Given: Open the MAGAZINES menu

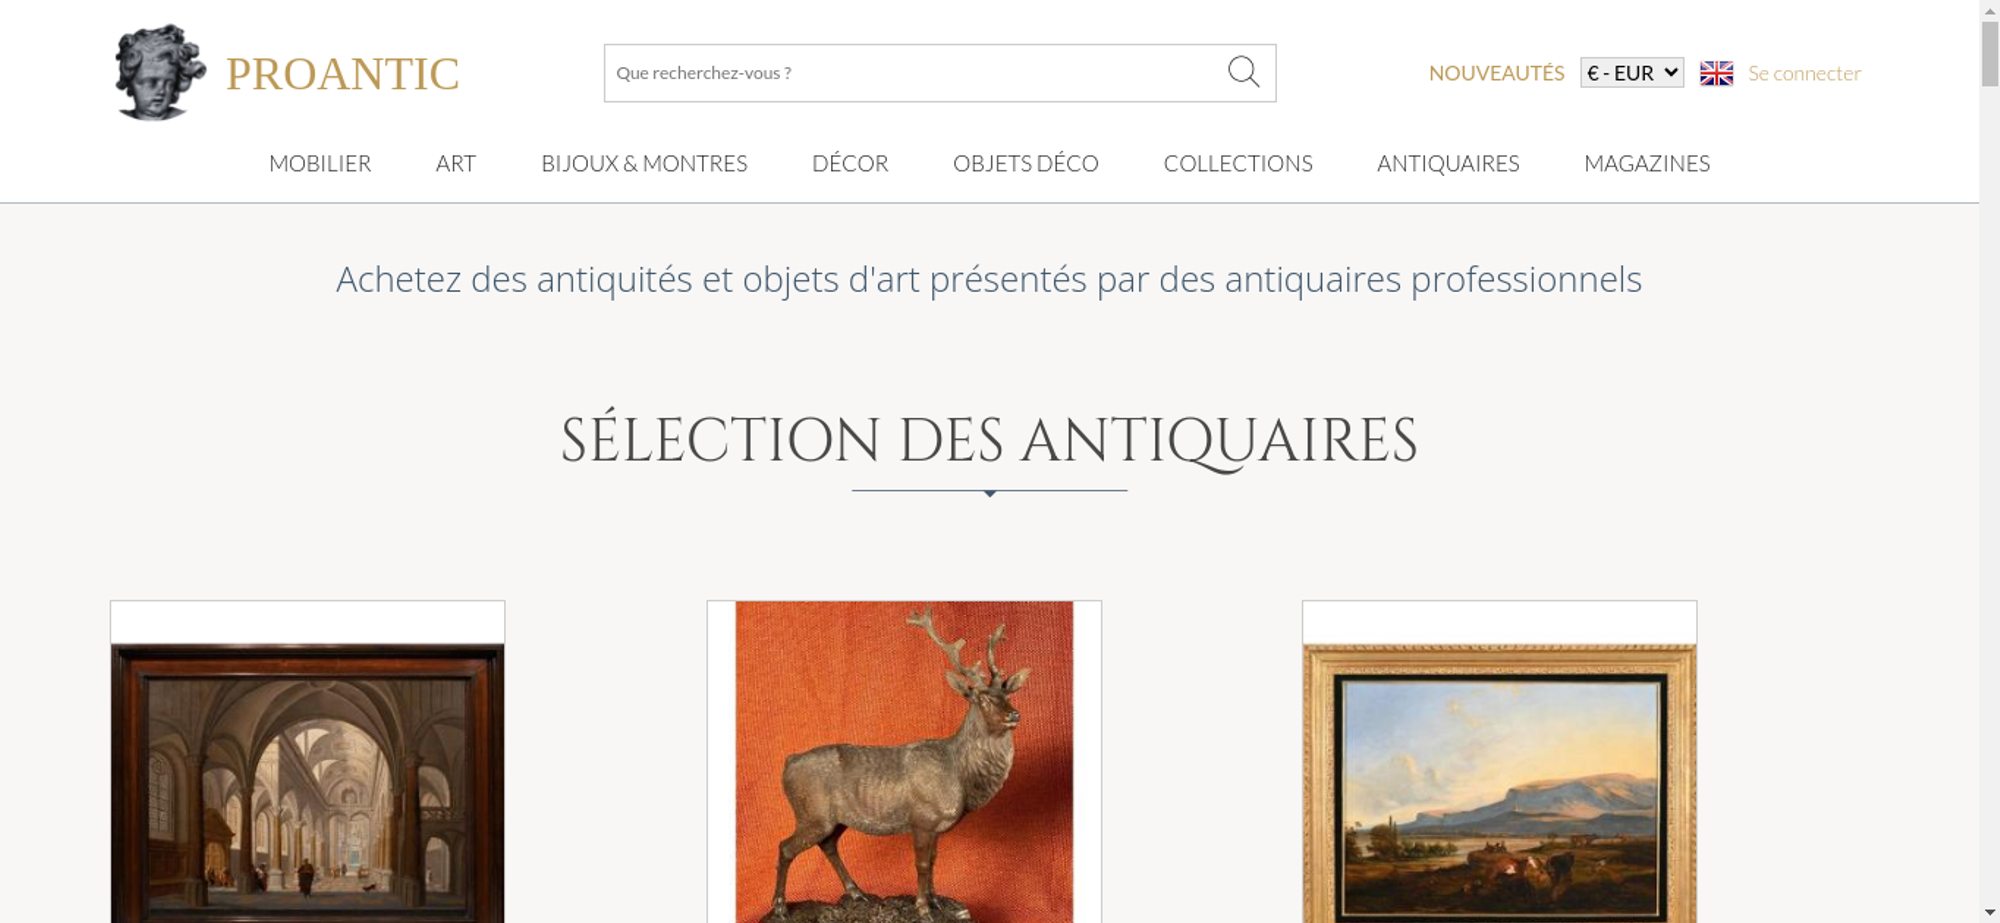Looking at the screenshot, I should (1647, 163).
